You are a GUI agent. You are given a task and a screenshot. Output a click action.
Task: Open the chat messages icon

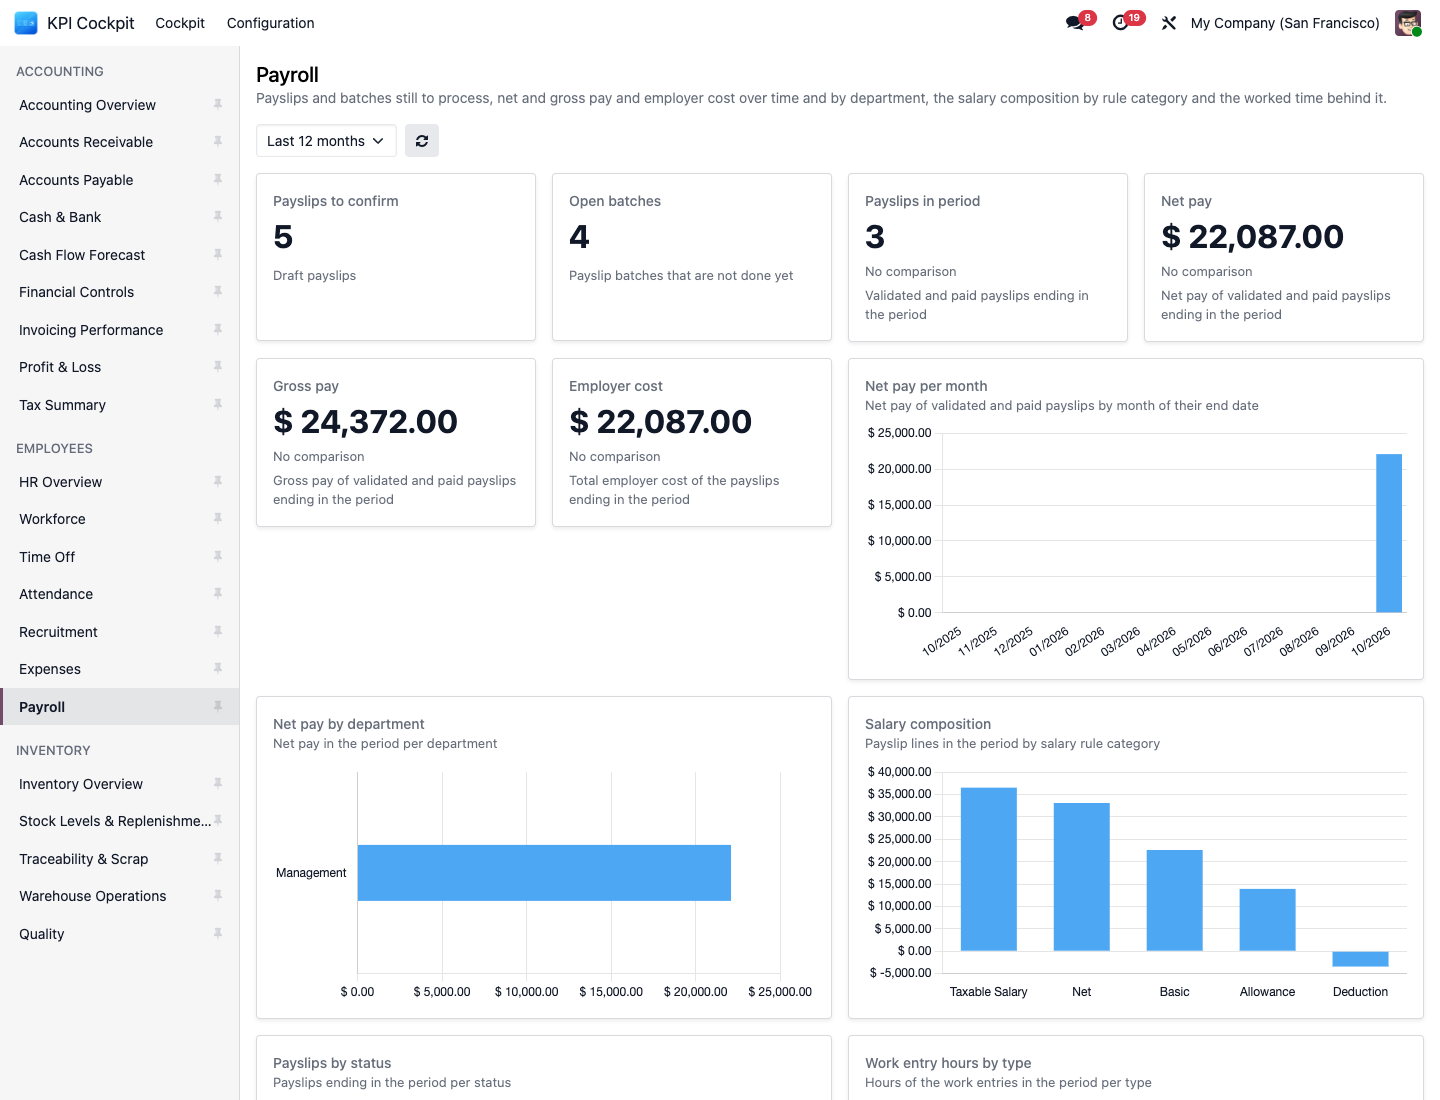[1076, 23]
